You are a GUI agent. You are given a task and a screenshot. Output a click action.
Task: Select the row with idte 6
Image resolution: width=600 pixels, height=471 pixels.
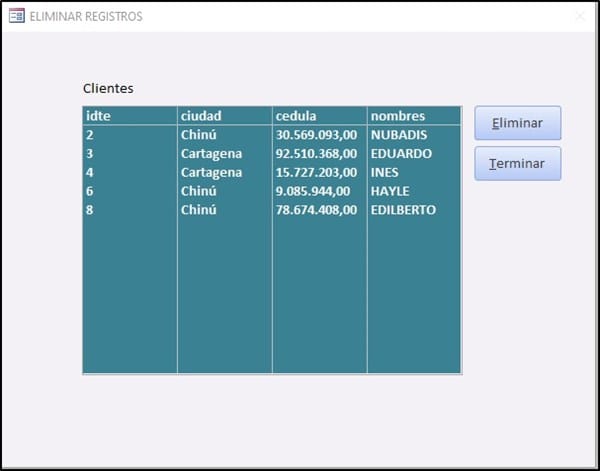272,191
